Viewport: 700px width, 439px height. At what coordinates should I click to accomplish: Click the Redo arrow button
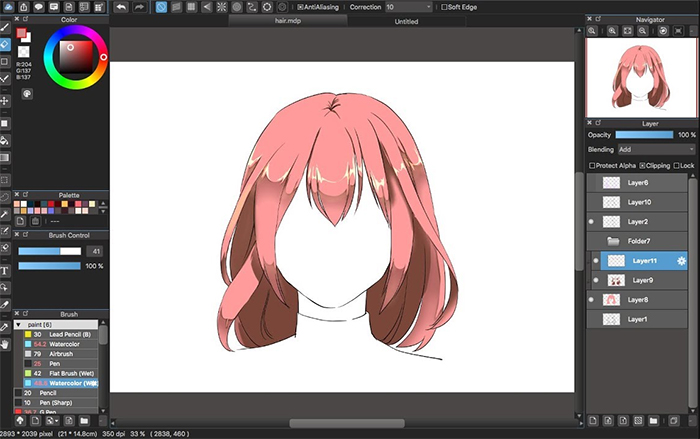[x=139, y=7]
